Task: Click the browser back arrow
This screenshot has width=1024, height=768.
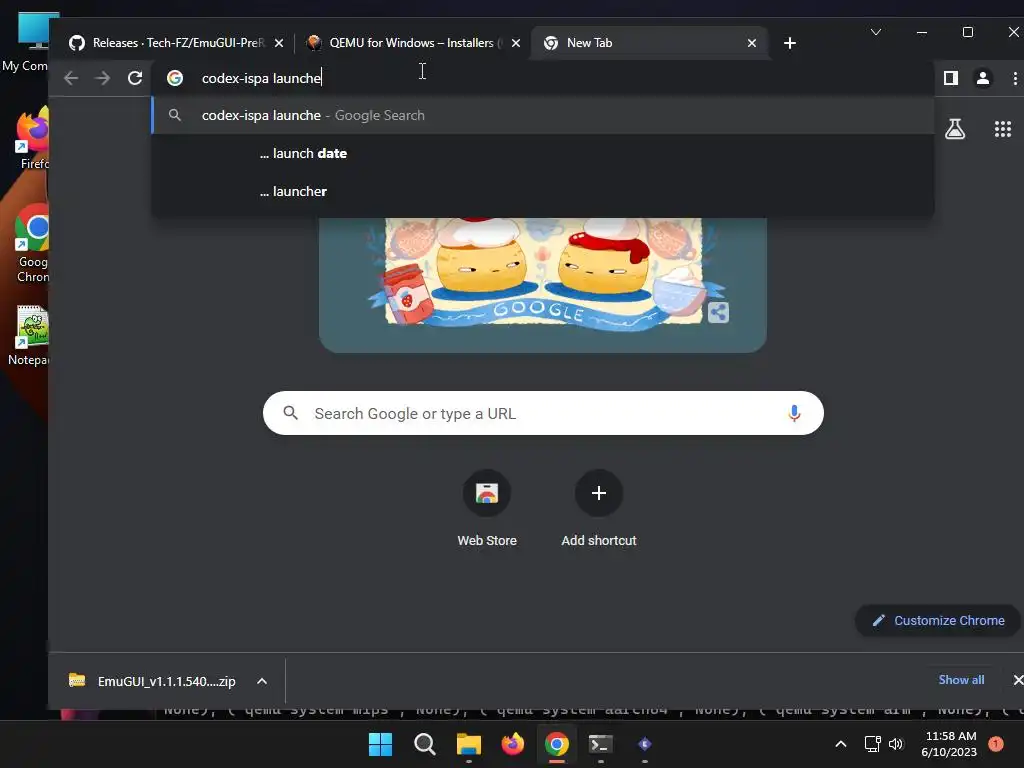Action: point(71,78)
